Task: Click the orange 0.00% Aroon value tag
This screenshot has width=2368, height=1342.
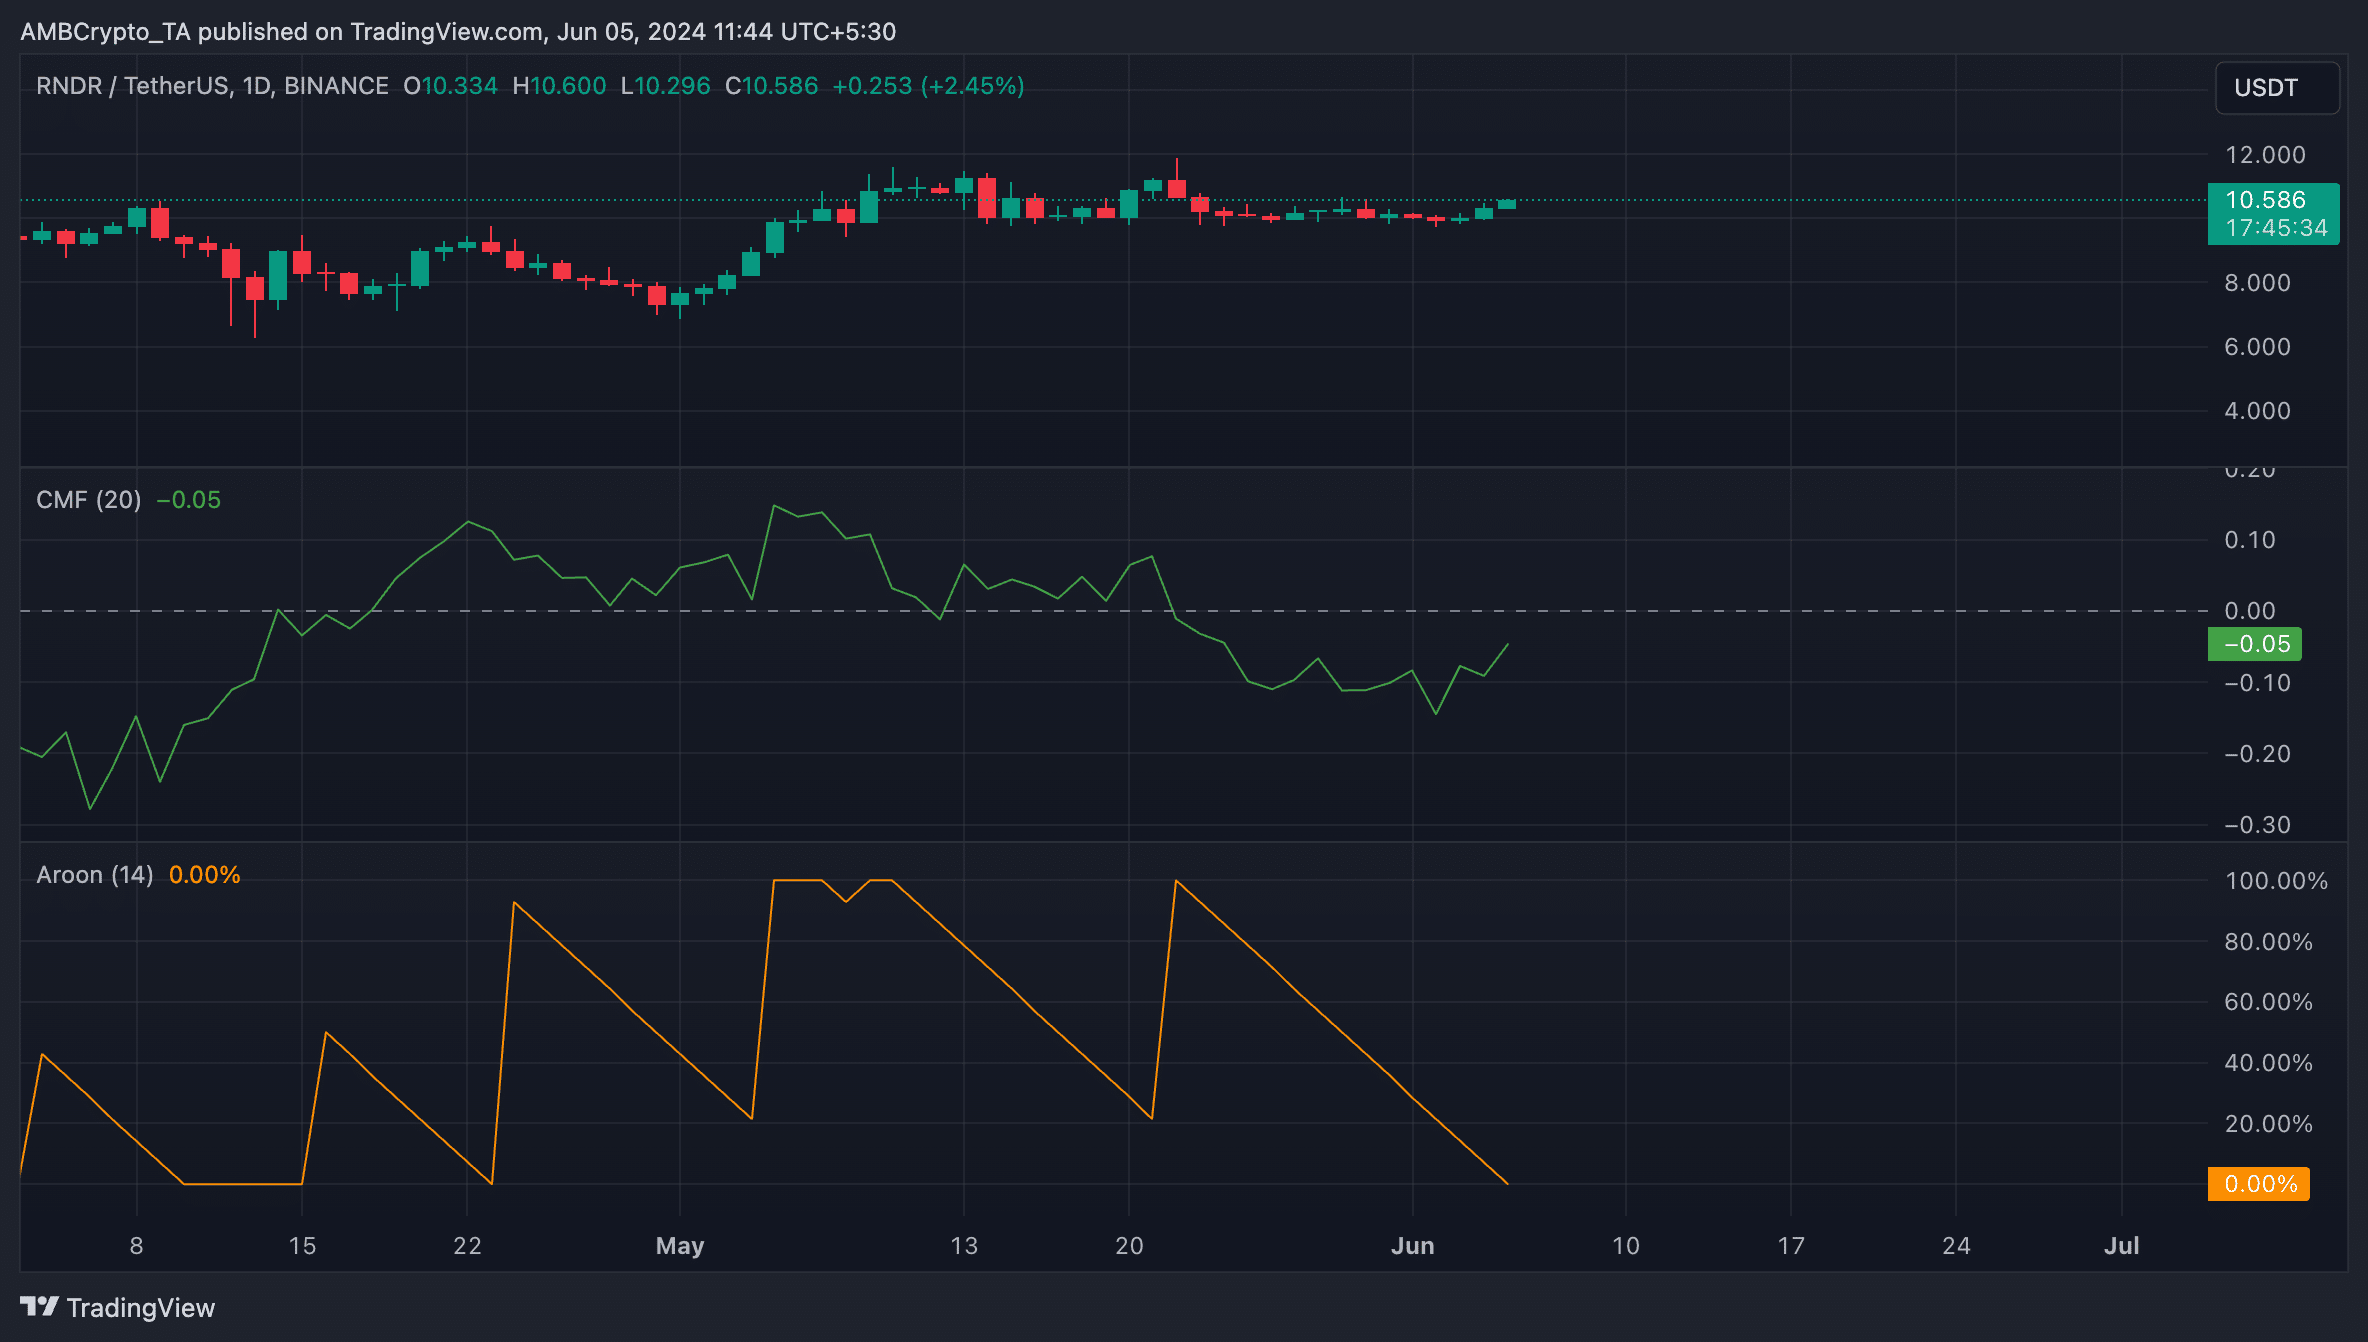Action: [x=2258, y=1184]
